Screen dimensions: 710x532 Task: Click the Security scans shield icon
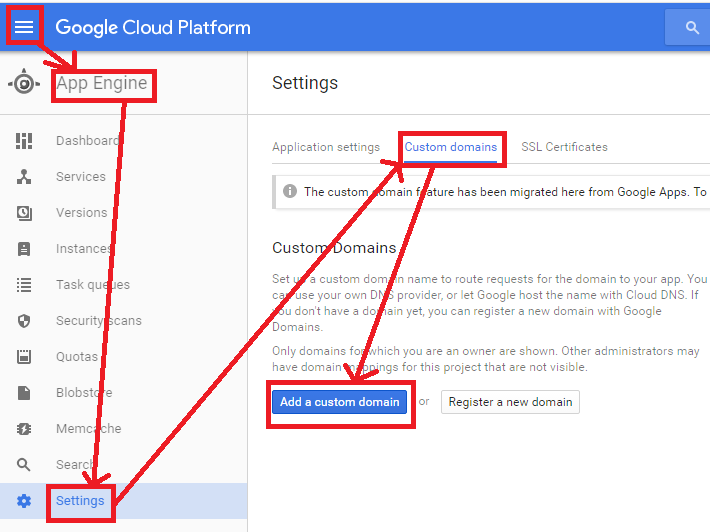25,321
